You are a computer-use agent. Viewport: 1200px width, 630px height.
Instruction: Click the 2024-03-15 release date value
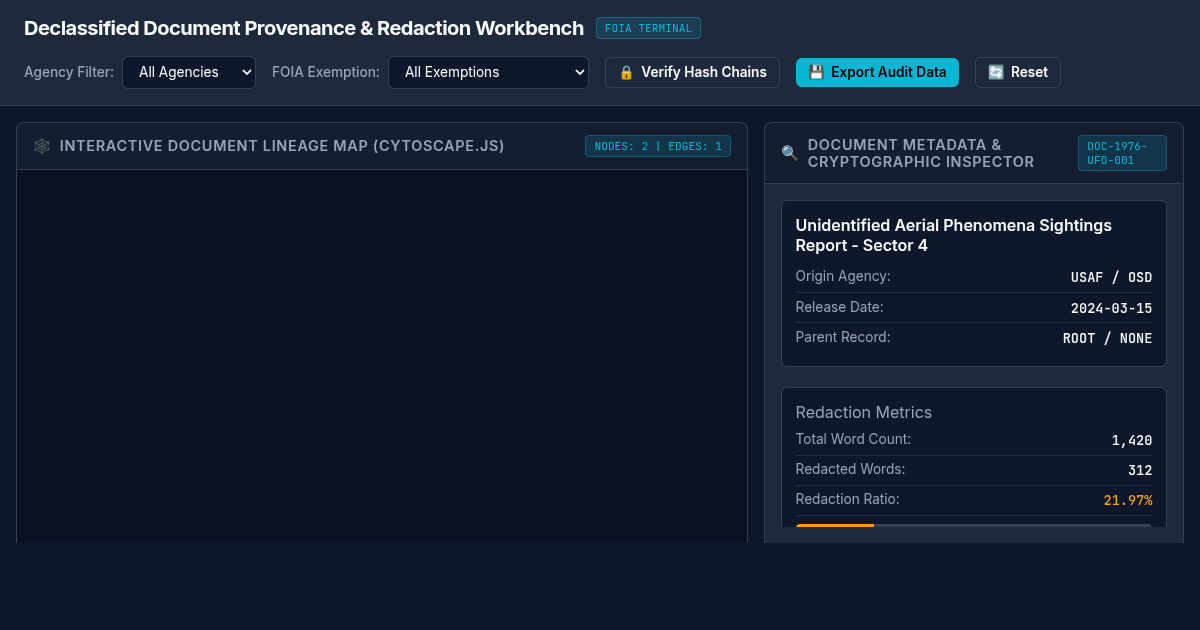pyautogui.click(x=1111, y=308)
